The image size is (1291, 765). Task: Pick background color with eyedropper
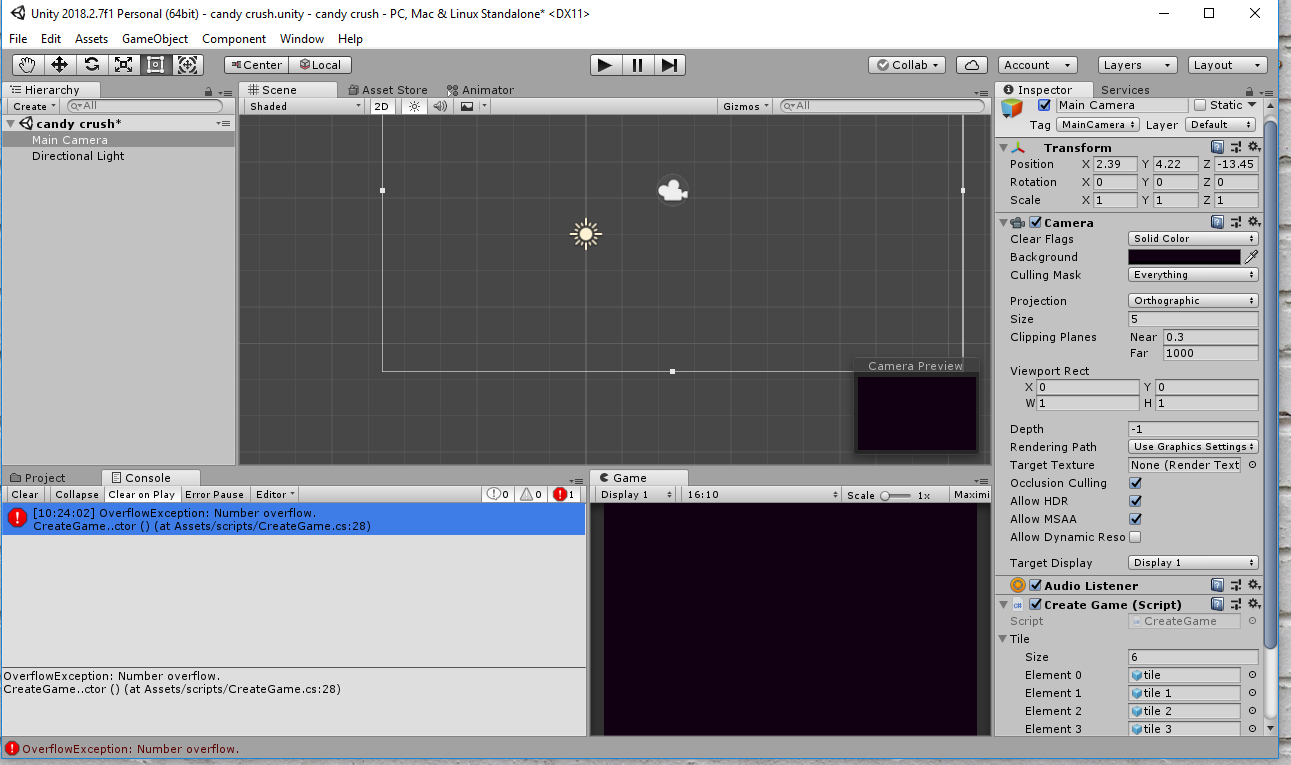tap(1251, 257)
